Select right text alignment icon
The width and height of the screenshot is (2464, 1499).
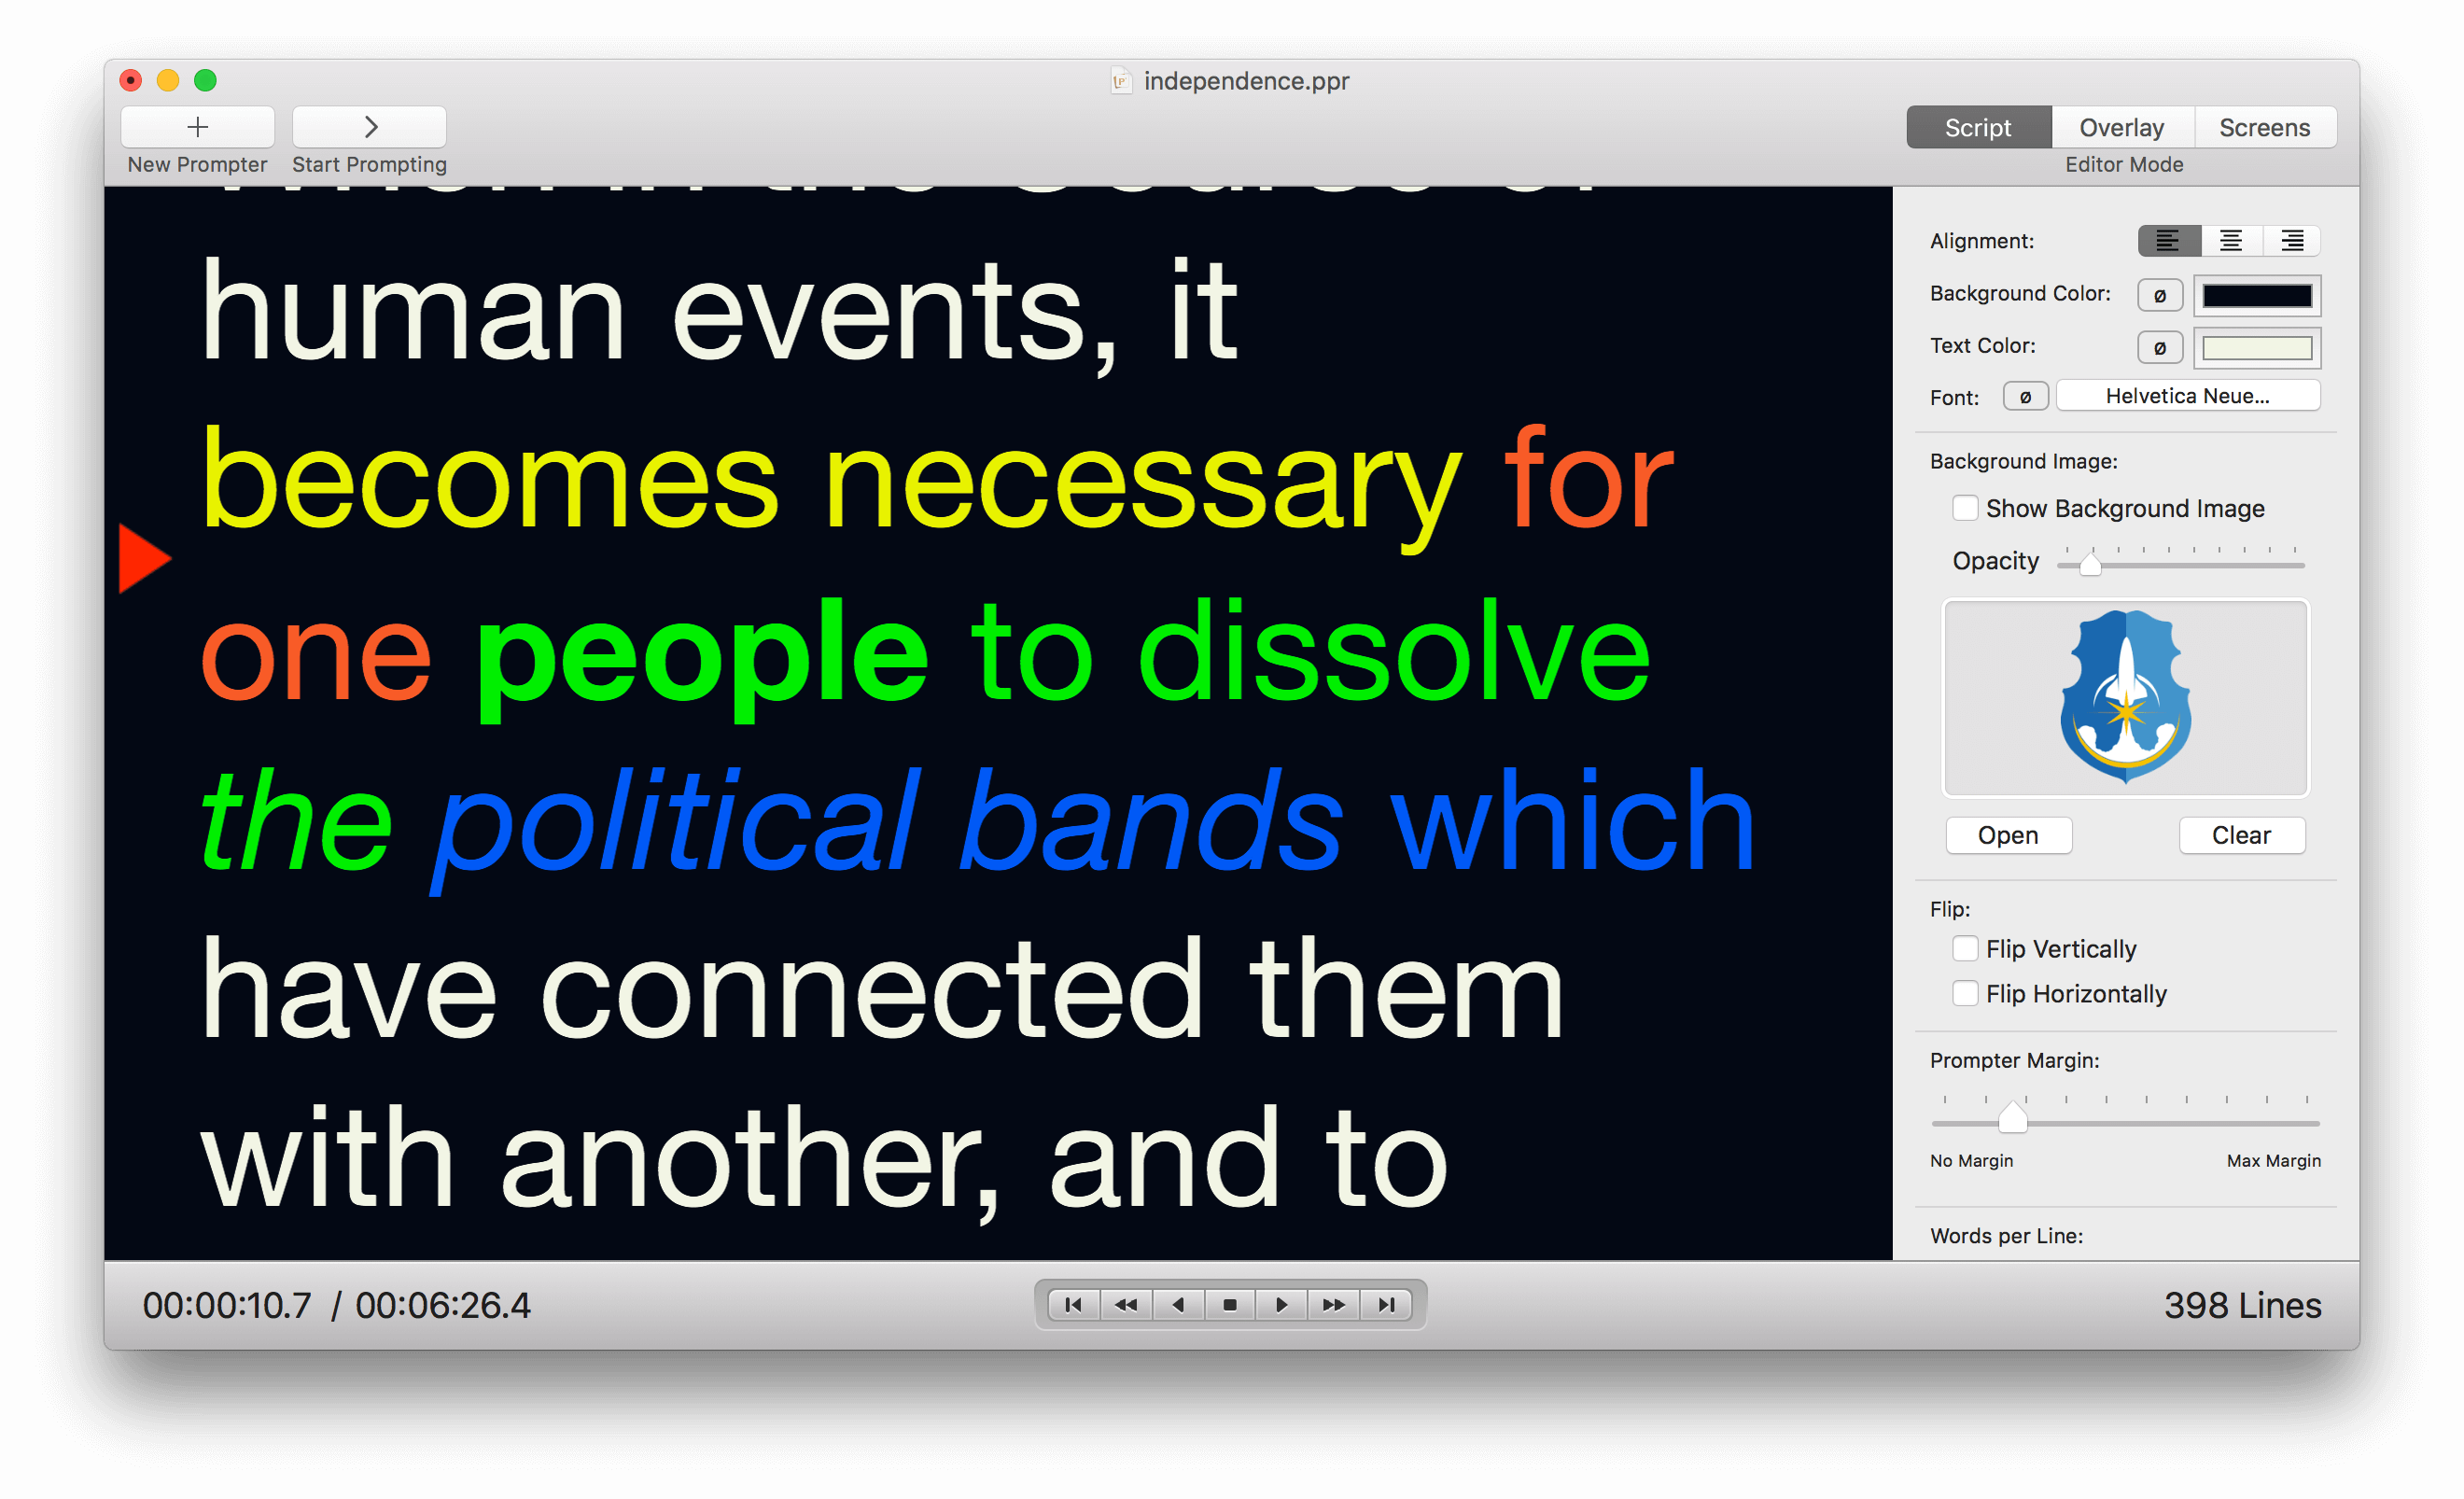(x=2288, y=237)
